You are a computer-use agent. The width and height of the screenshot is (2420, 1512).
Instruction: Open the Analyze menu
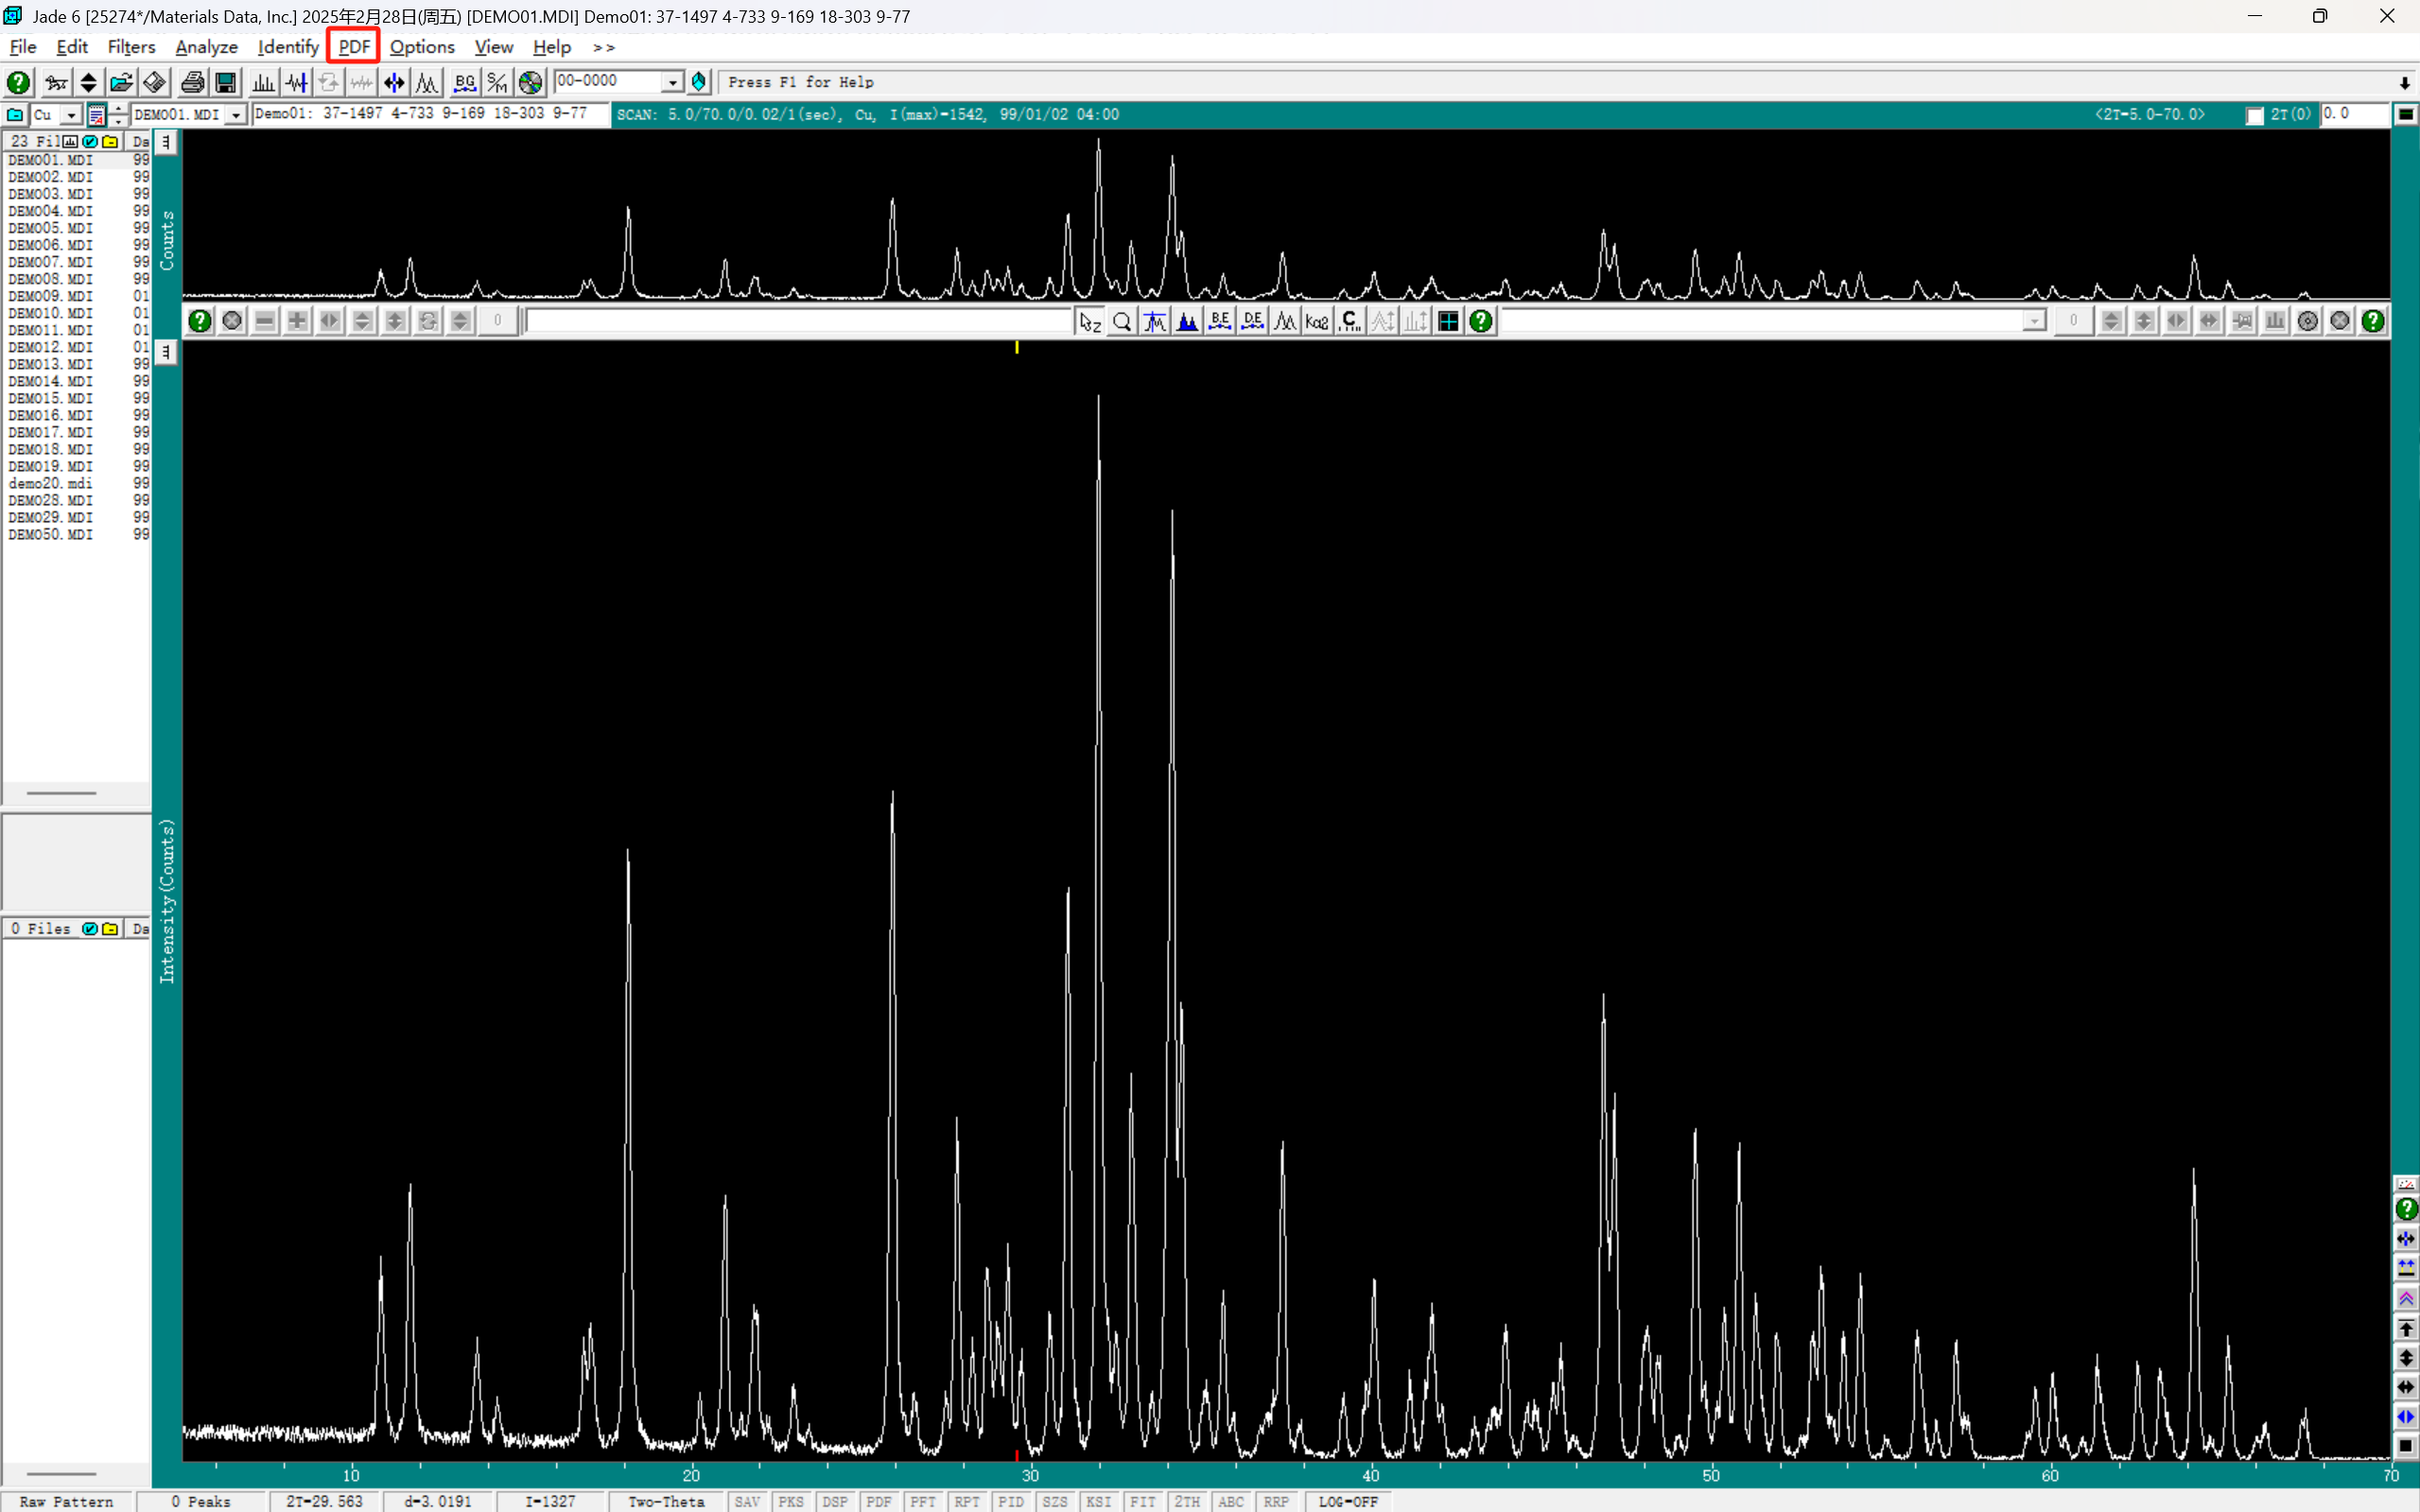pos(206,47)
